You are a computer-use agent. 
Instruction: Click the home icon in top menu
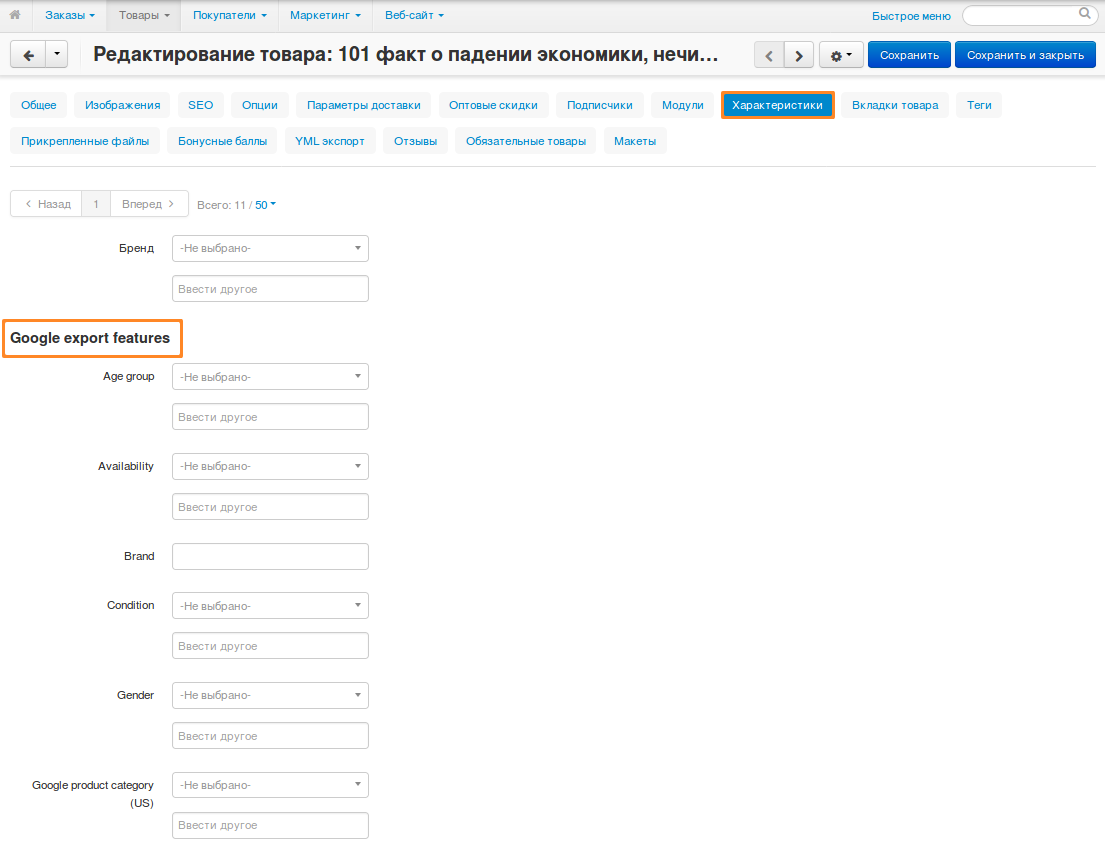(x=15, y=15)
